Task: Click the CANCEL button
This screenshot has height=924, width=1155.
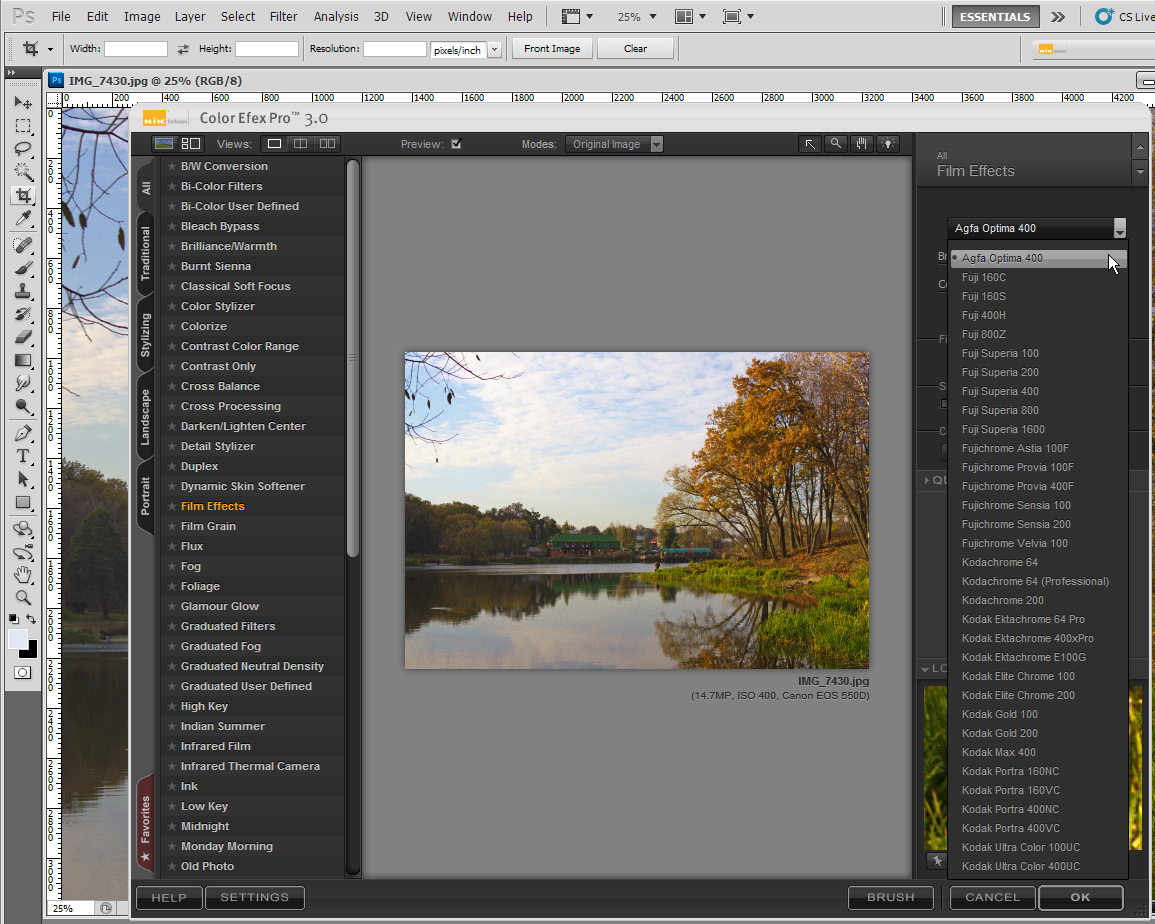Action: click(992, 897)
